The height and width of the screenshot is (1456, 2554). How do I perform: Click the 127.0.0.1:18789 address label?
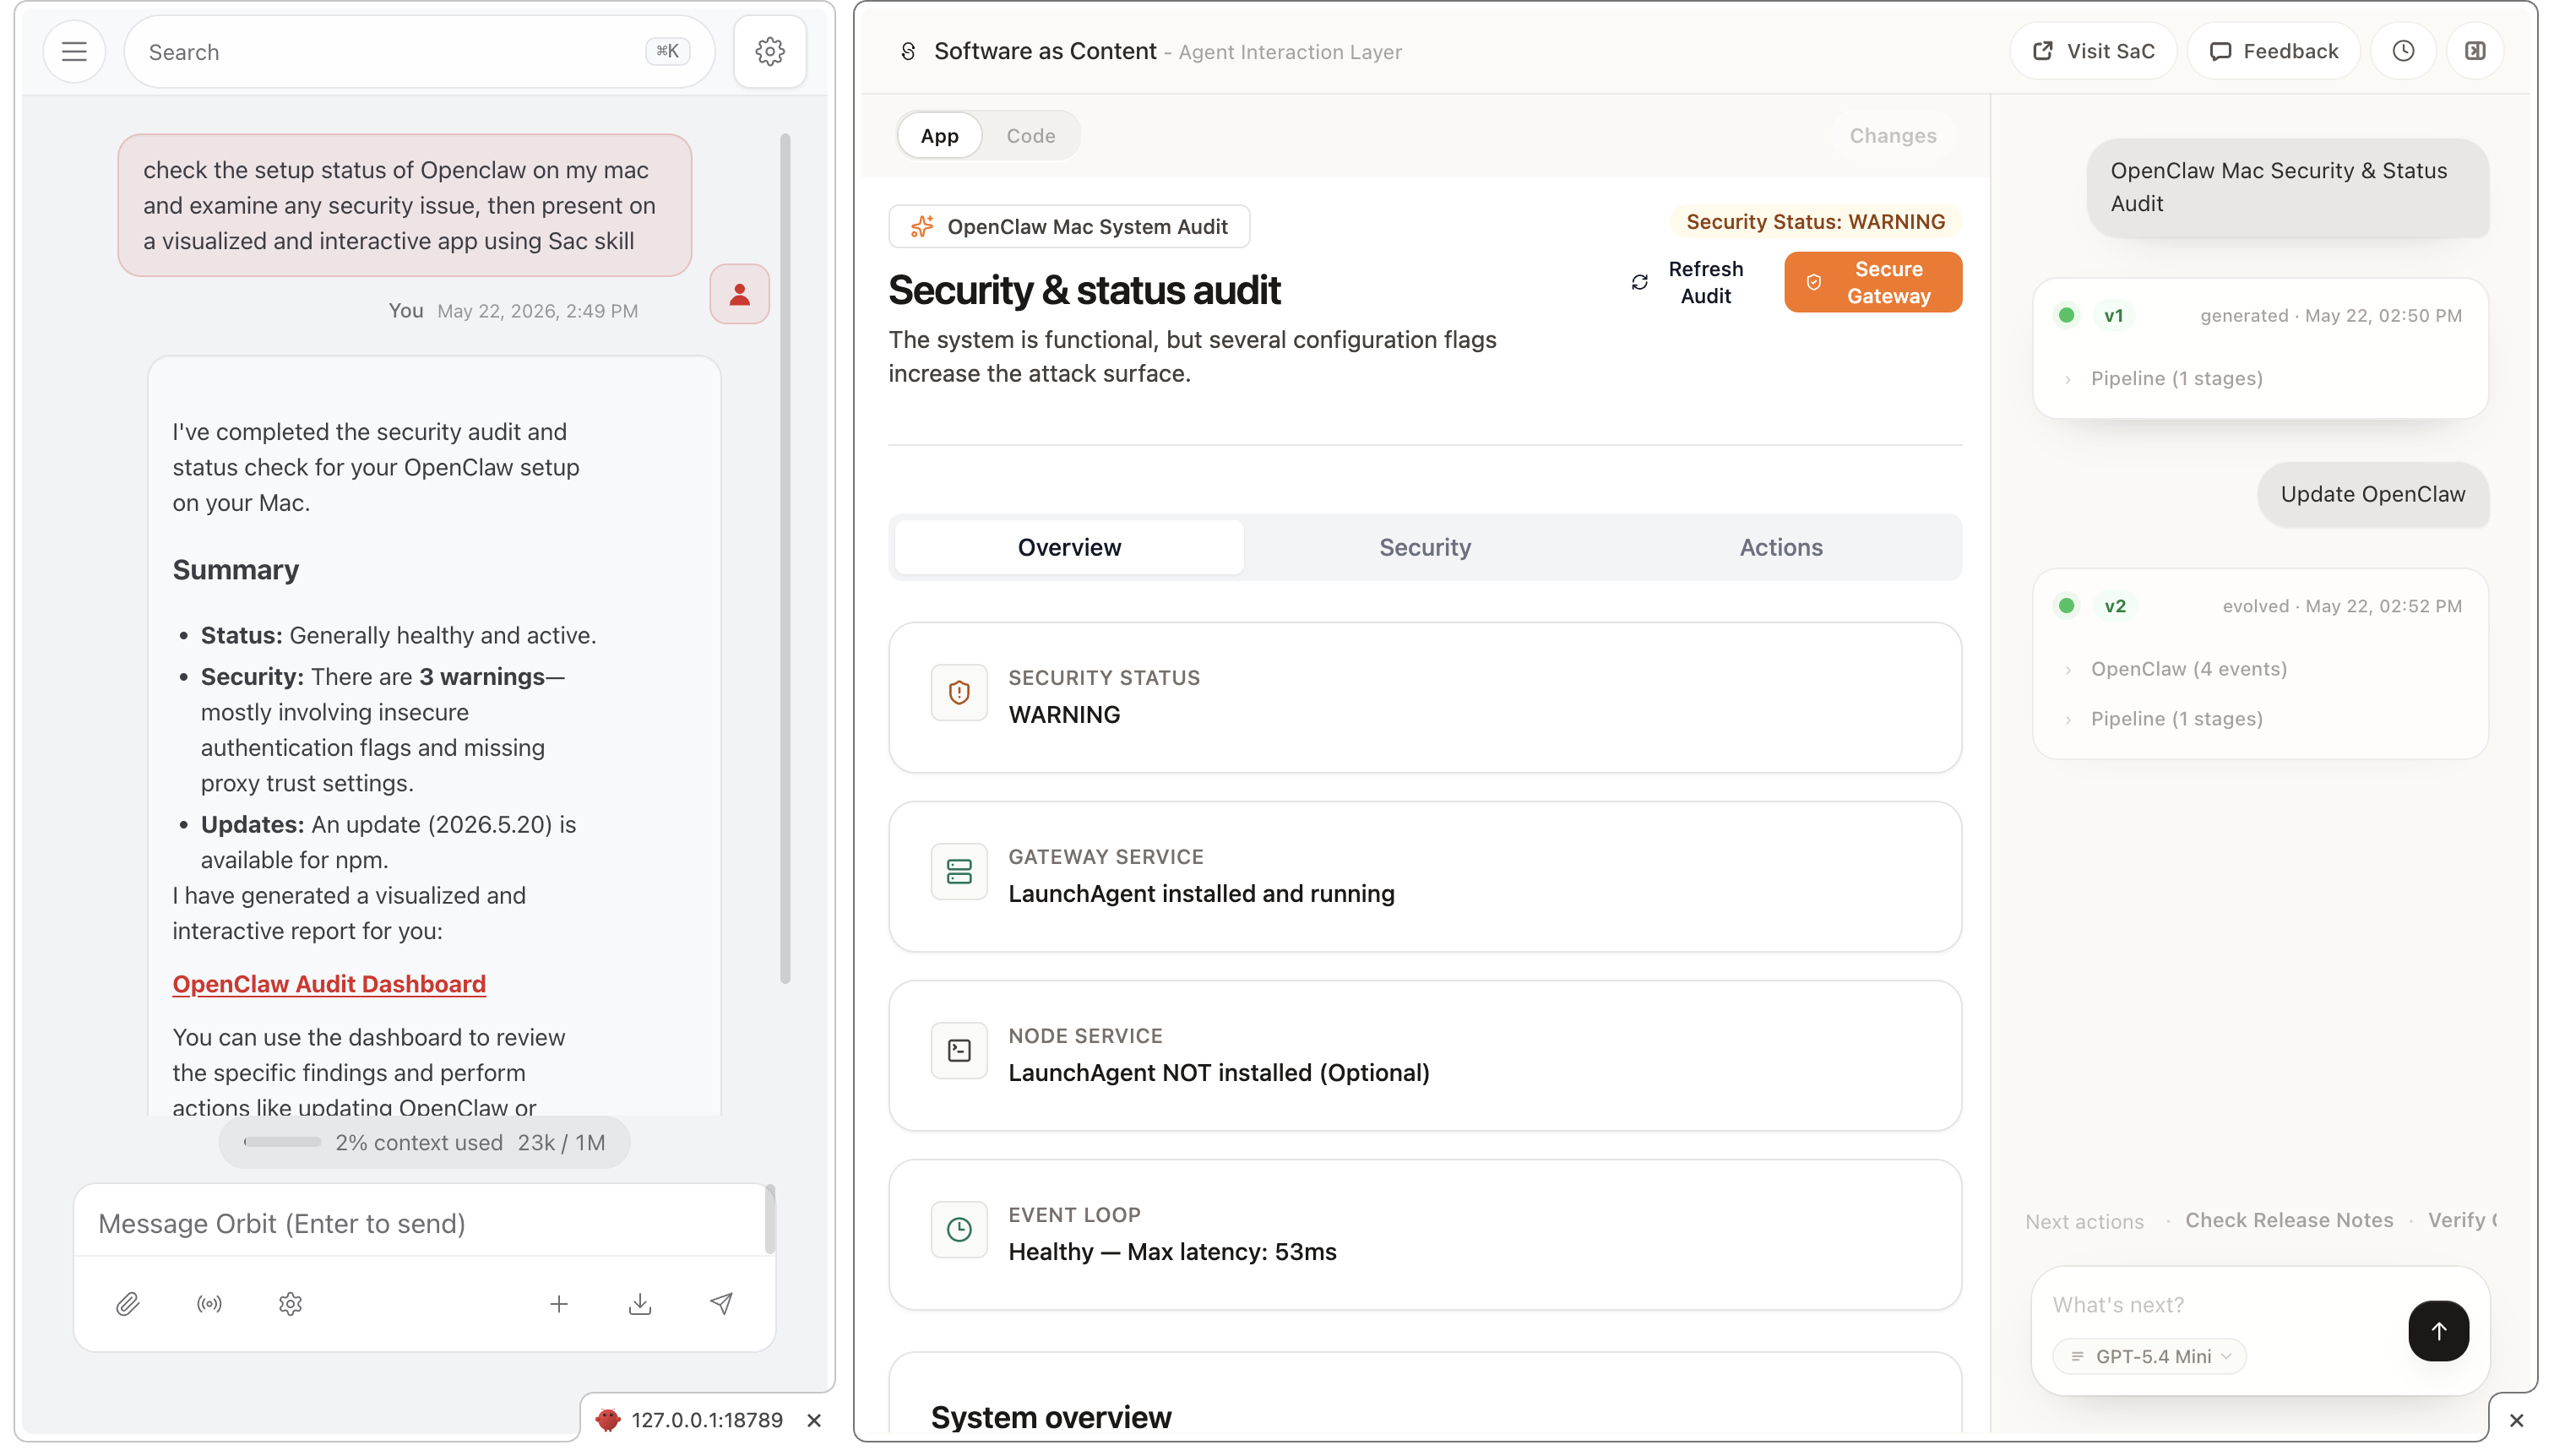click(x=707, y=1420)
